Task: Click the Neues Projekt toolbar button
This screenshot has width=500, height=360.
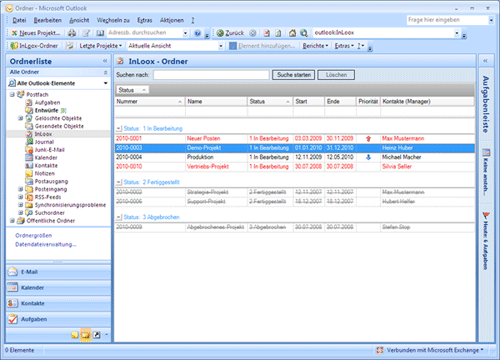Action: 36,33
